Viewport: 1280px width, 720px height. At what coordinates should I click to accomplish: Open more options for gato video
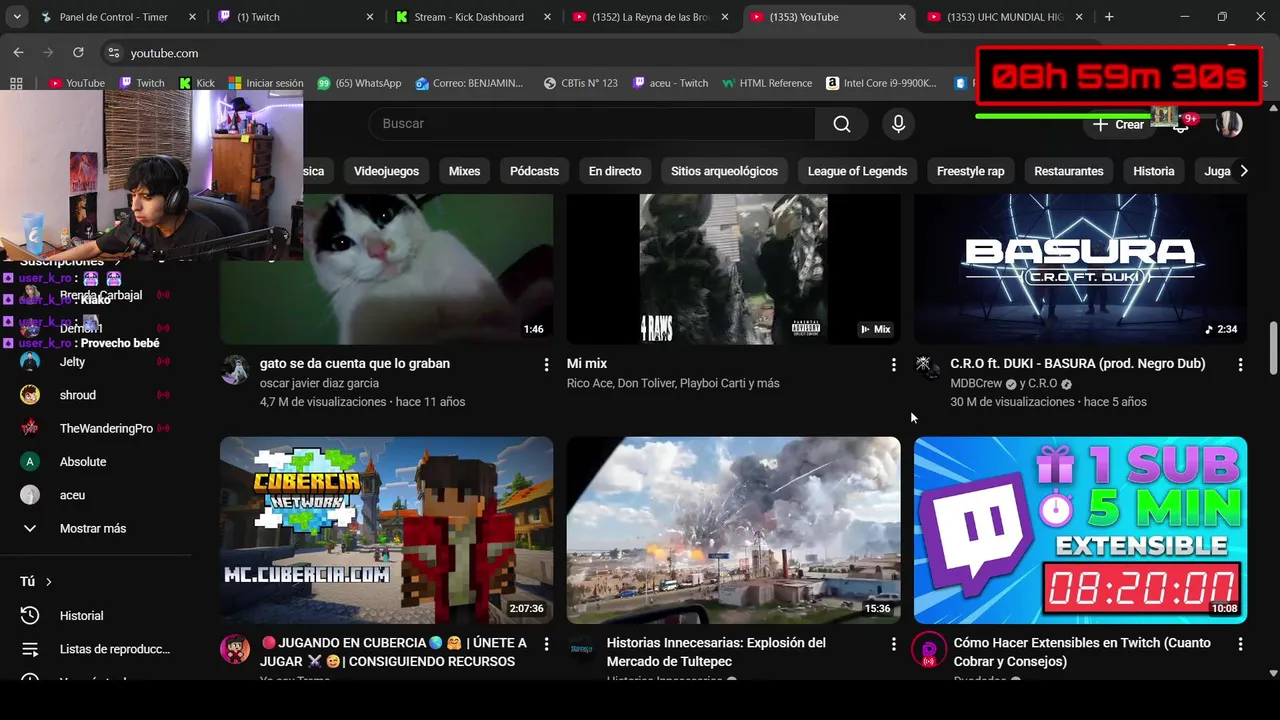tap(546, 365)
